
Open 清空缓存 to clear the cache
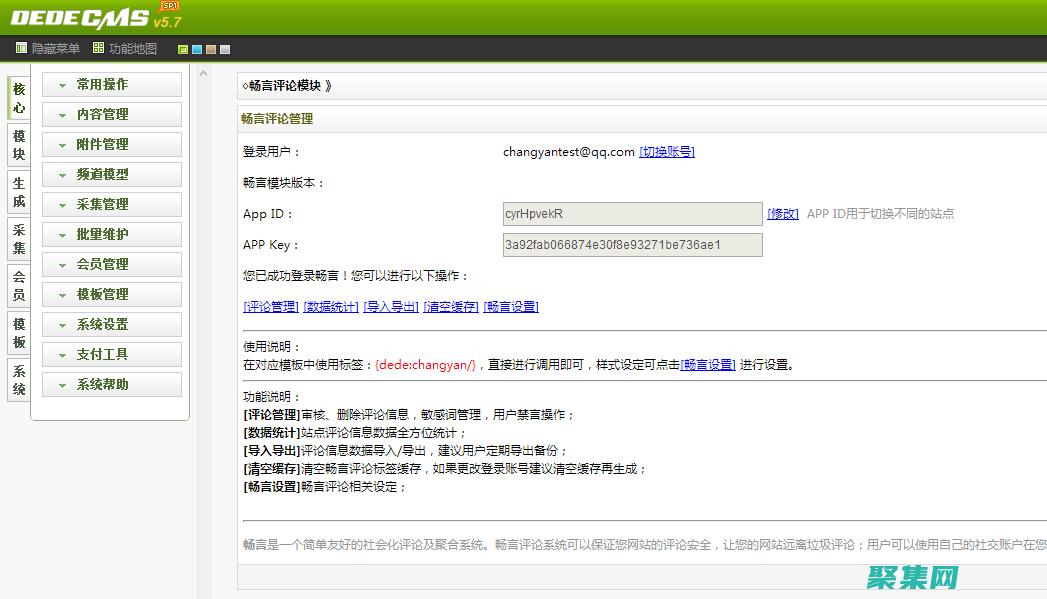[451, 307]
